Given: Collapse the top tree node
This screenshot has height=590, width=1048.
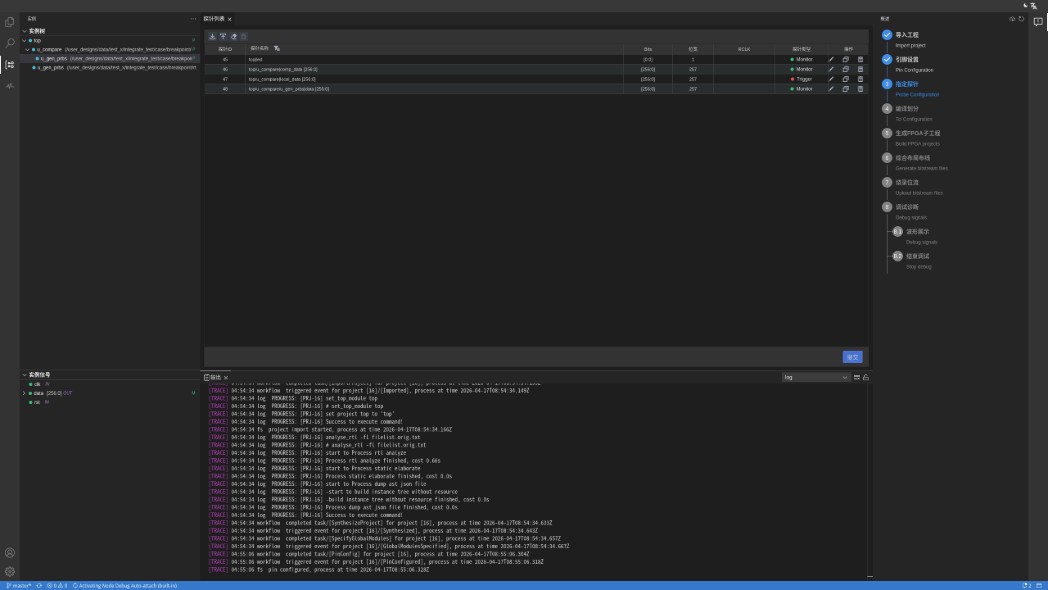Looking at the screenshot, I should tap(25, 41).
